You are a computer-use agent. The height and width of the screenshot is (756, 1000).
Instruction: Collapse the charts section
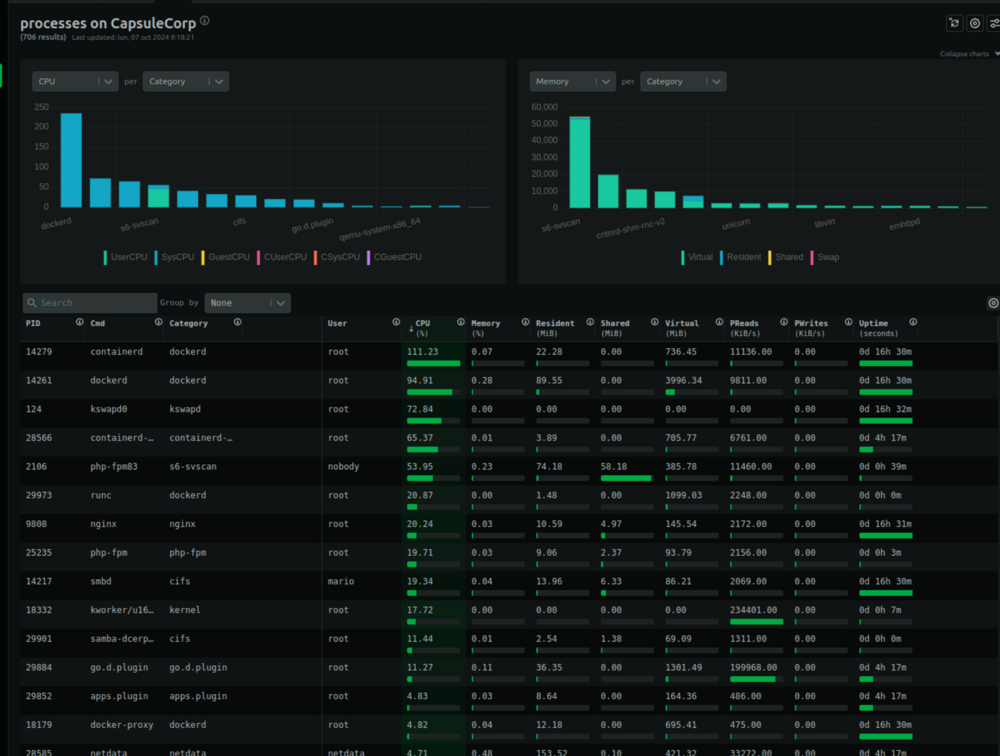pos(969,54)
